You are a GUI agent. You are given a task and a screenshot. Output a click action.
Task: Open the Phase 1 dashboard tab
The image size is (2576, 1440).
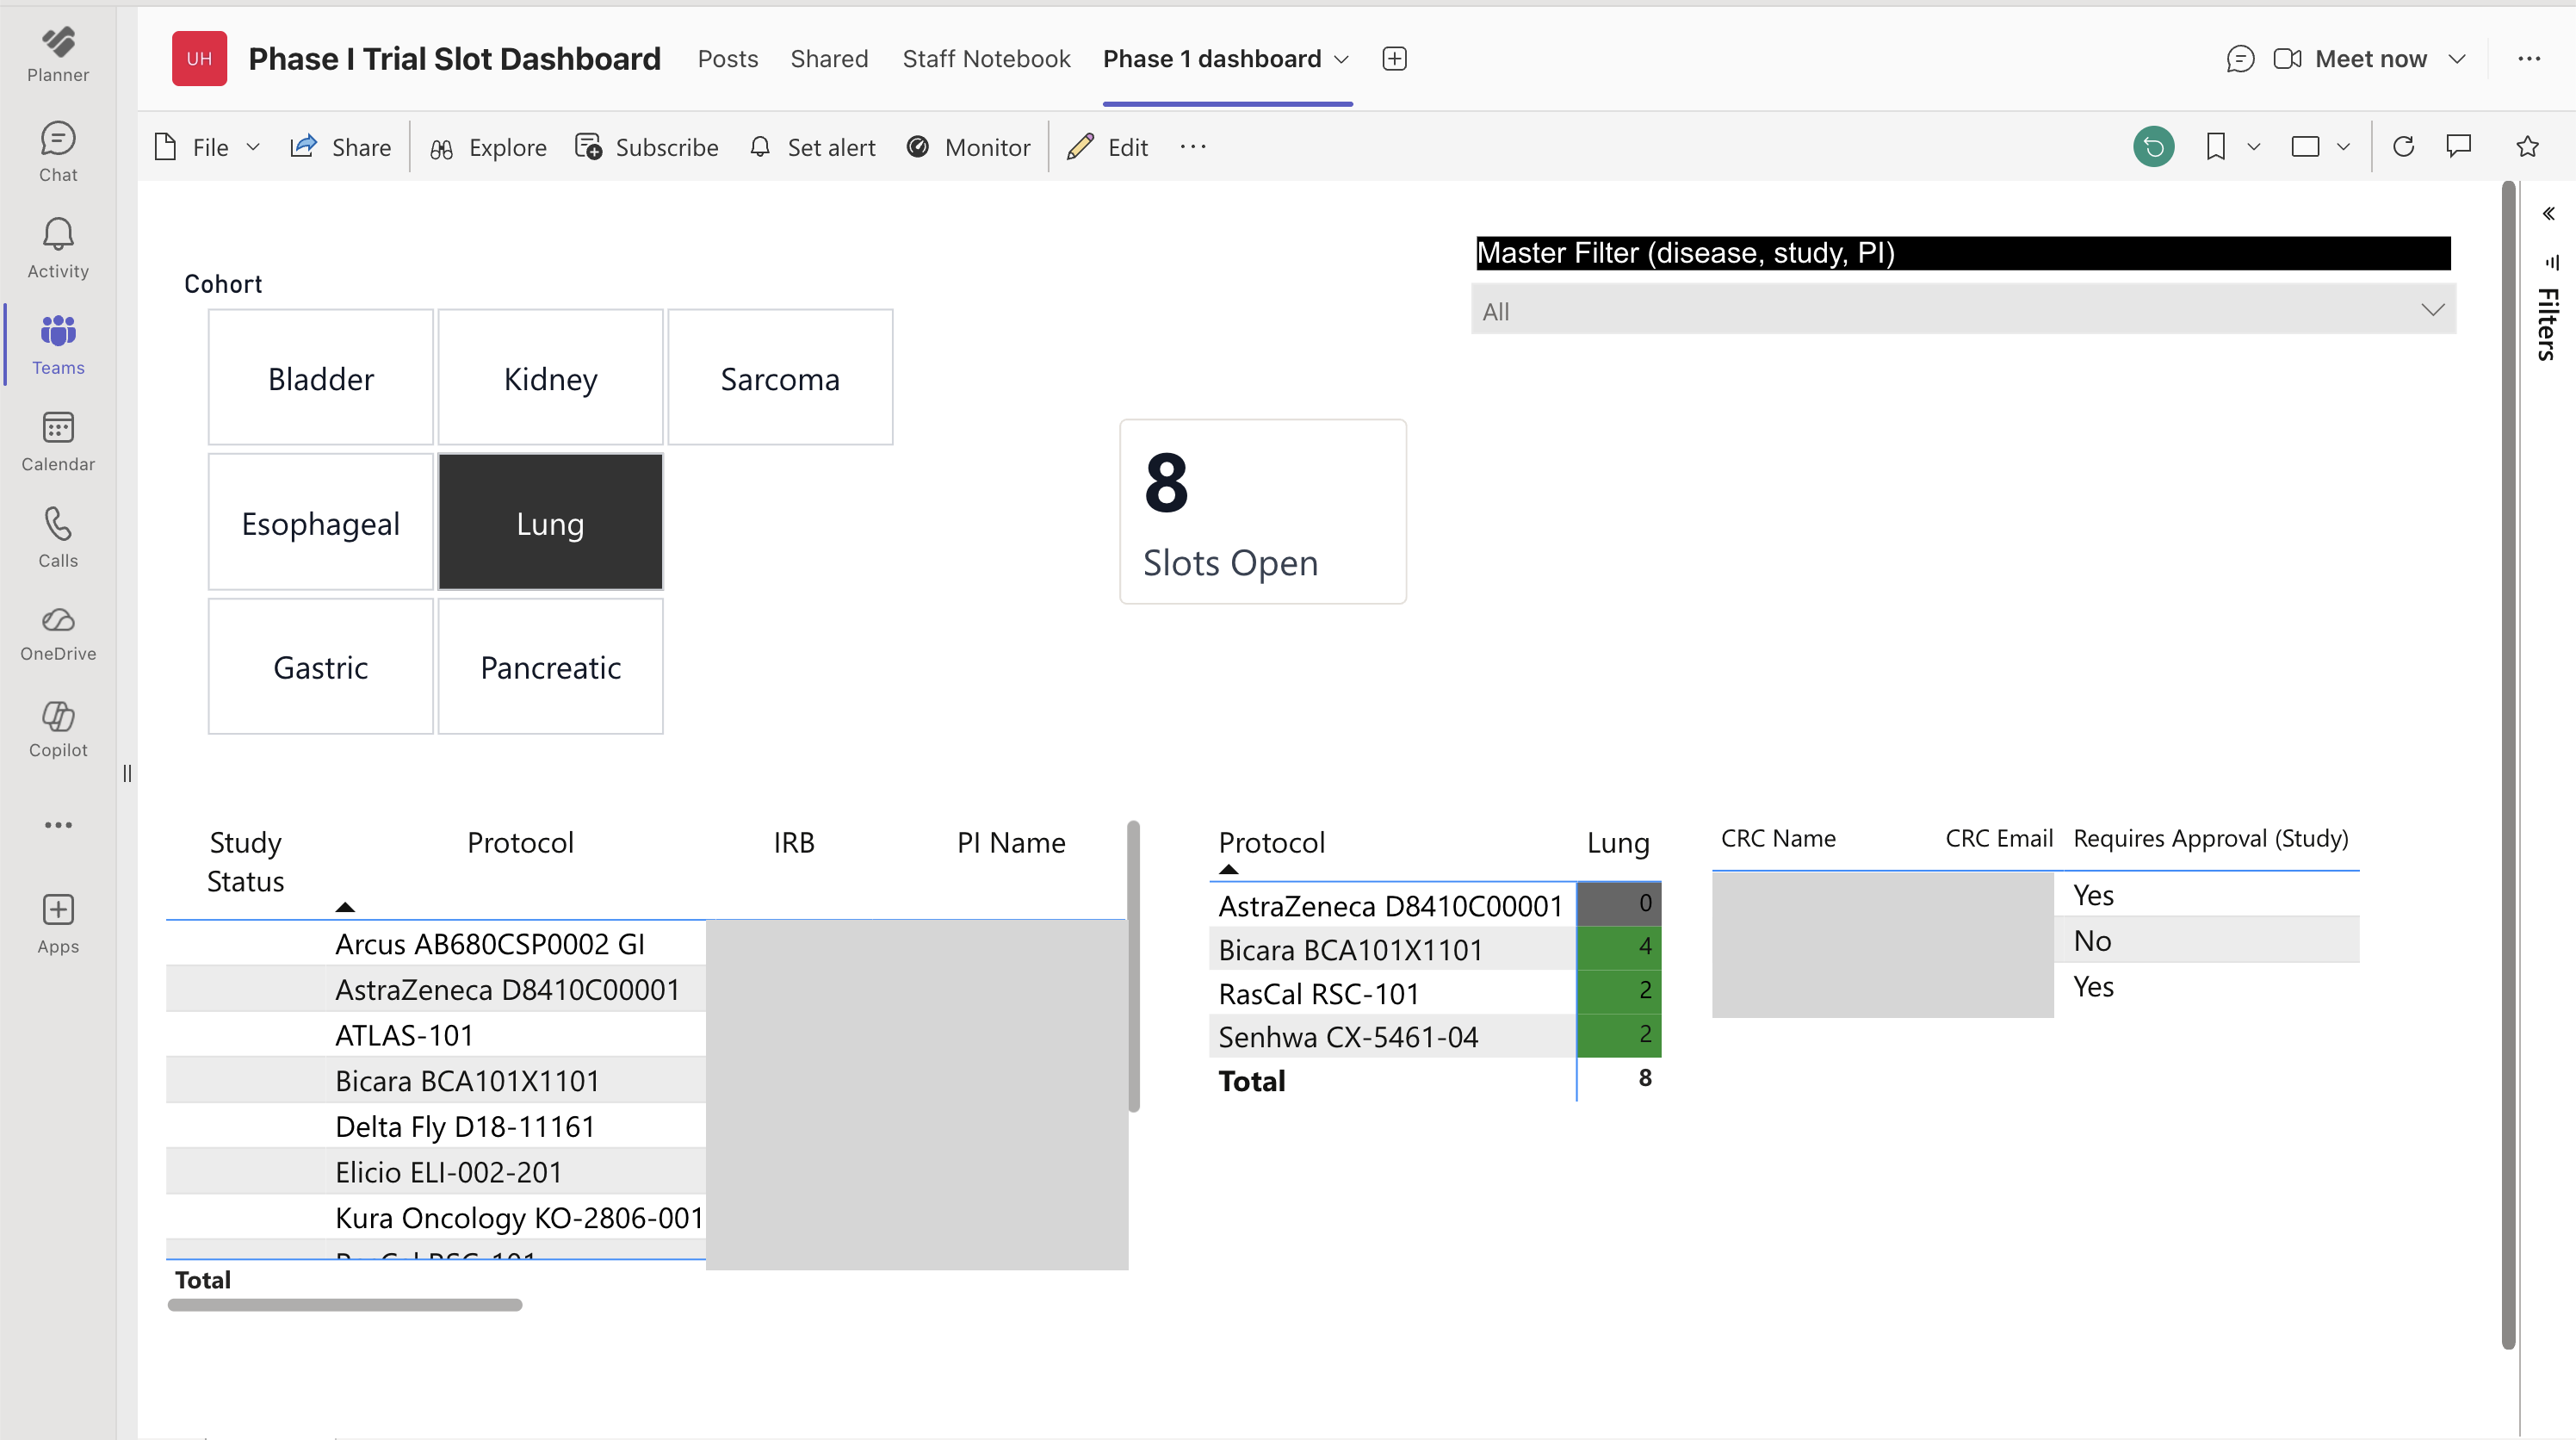pyautogui.click(x=1212, y=59)
